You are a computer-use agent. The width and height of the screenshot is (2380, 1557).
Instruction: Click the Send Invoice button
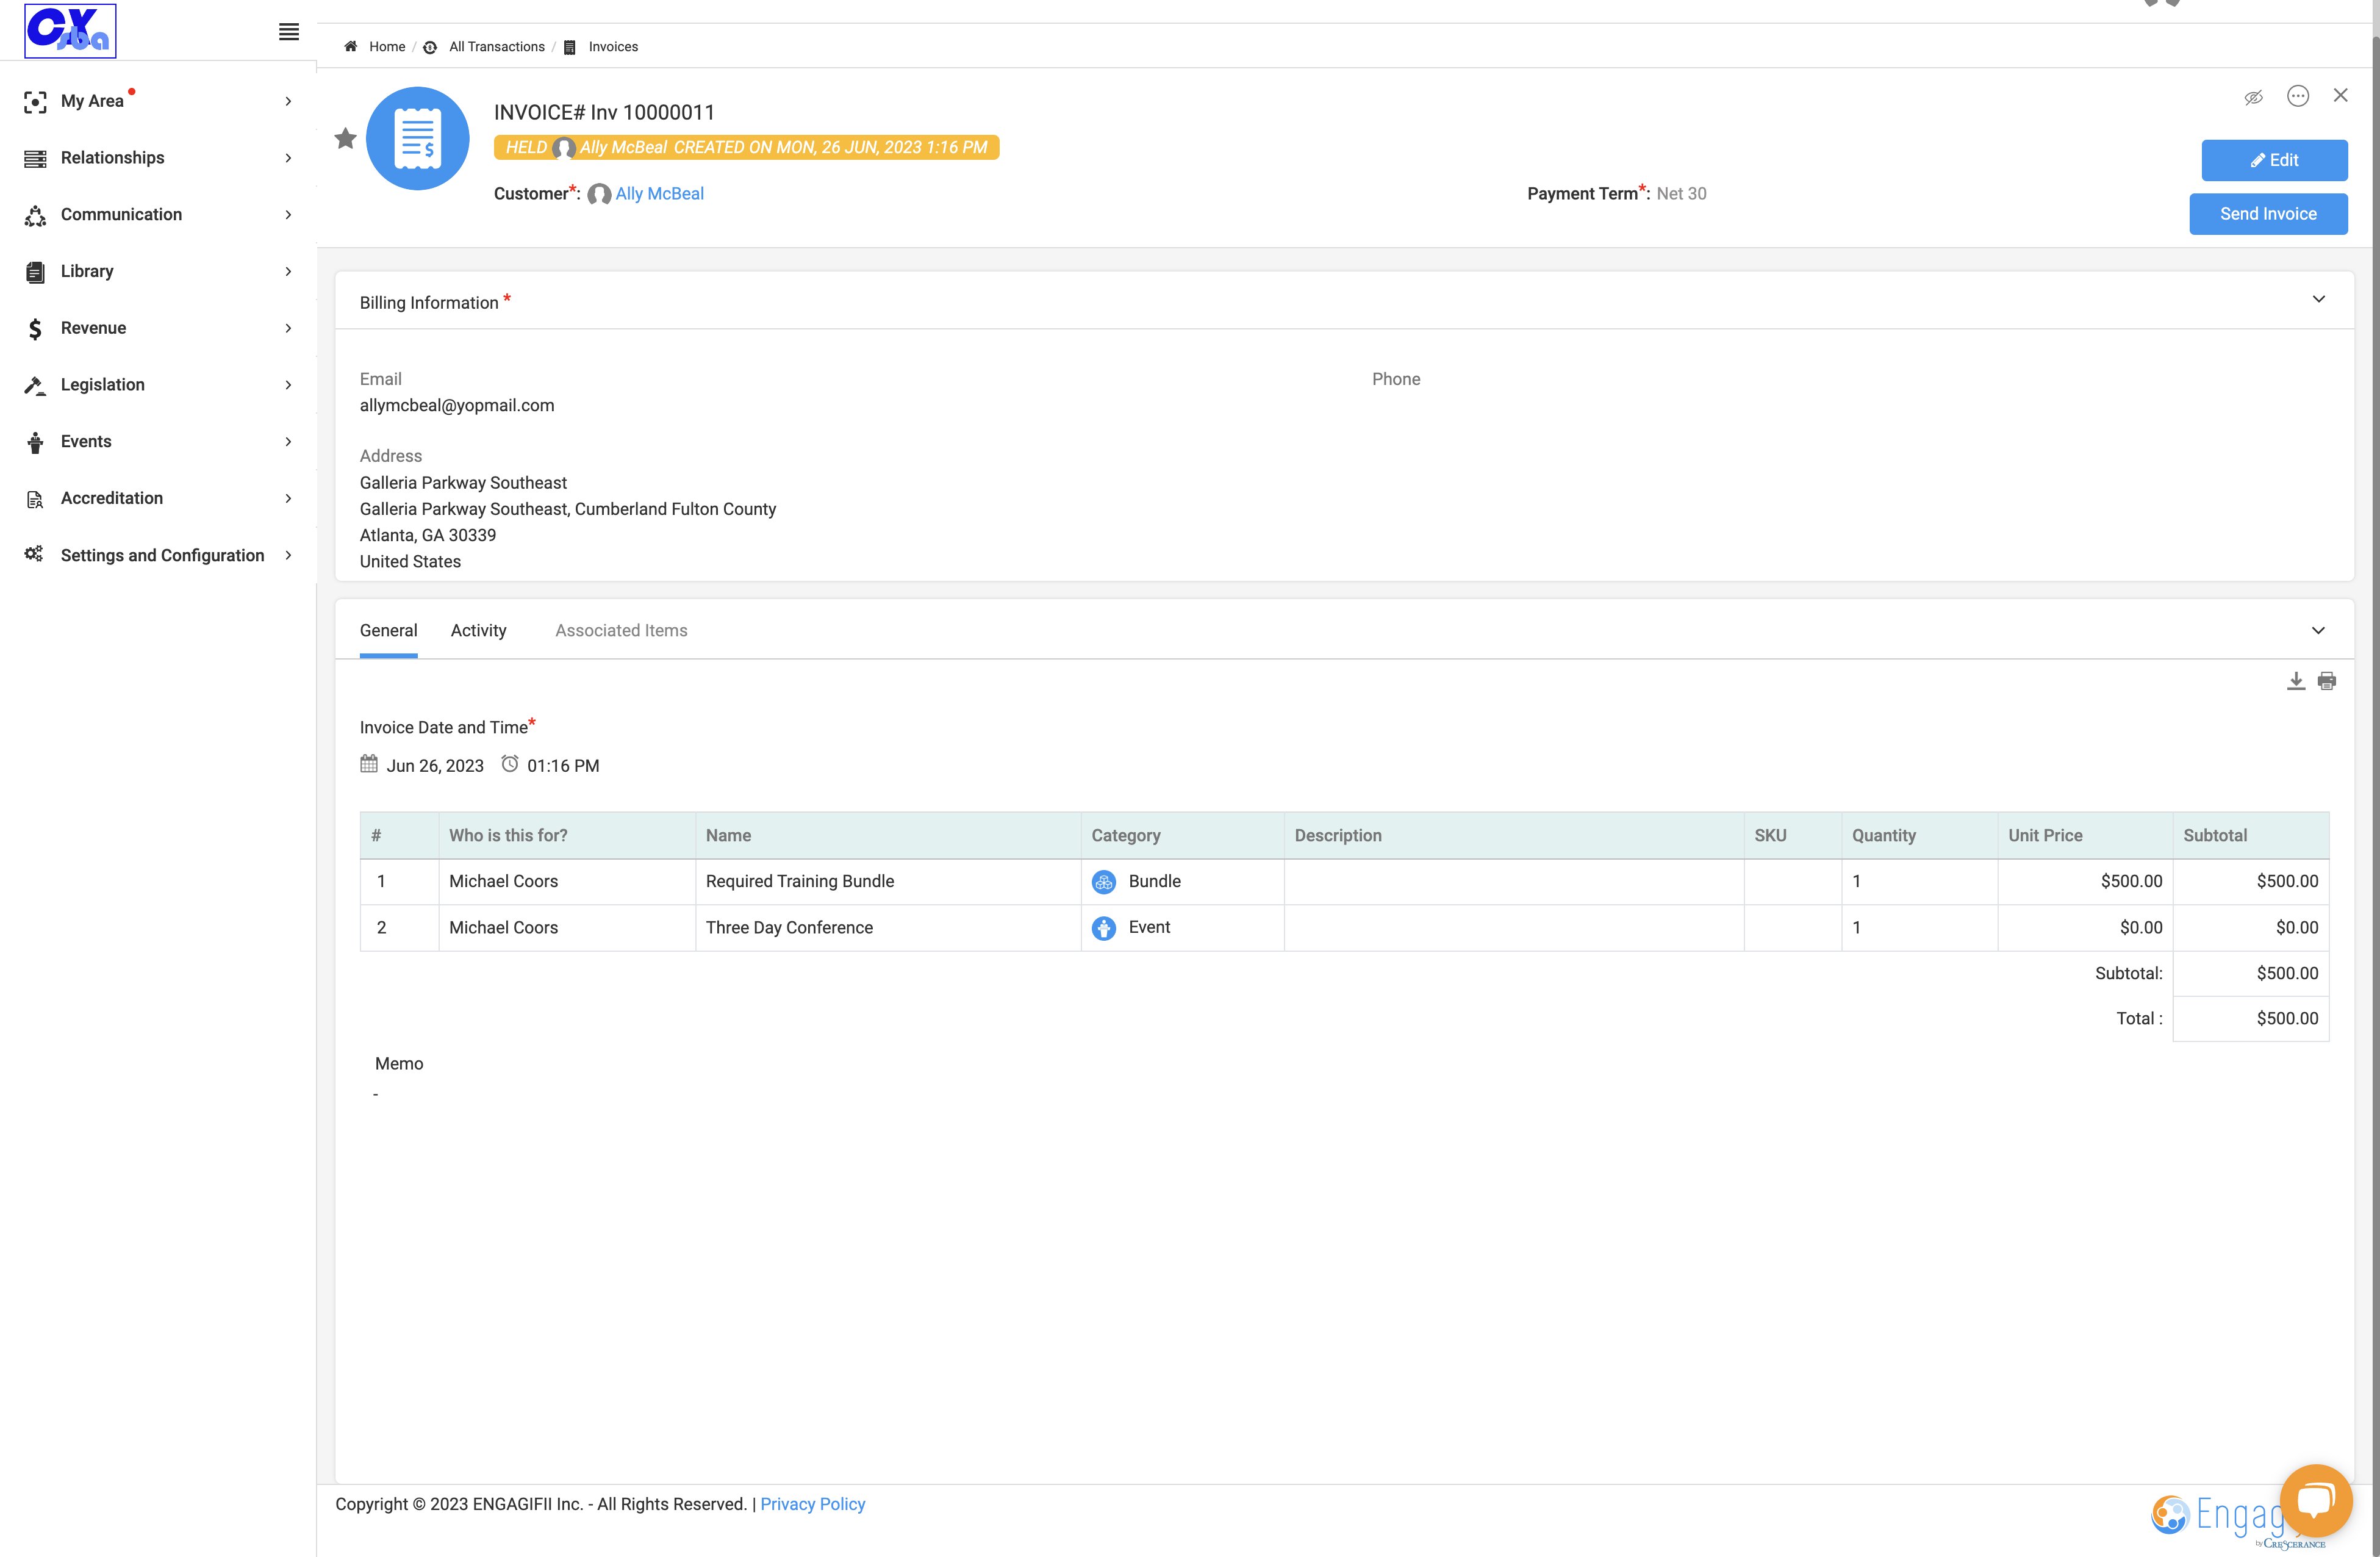[x=2268, y=214]
